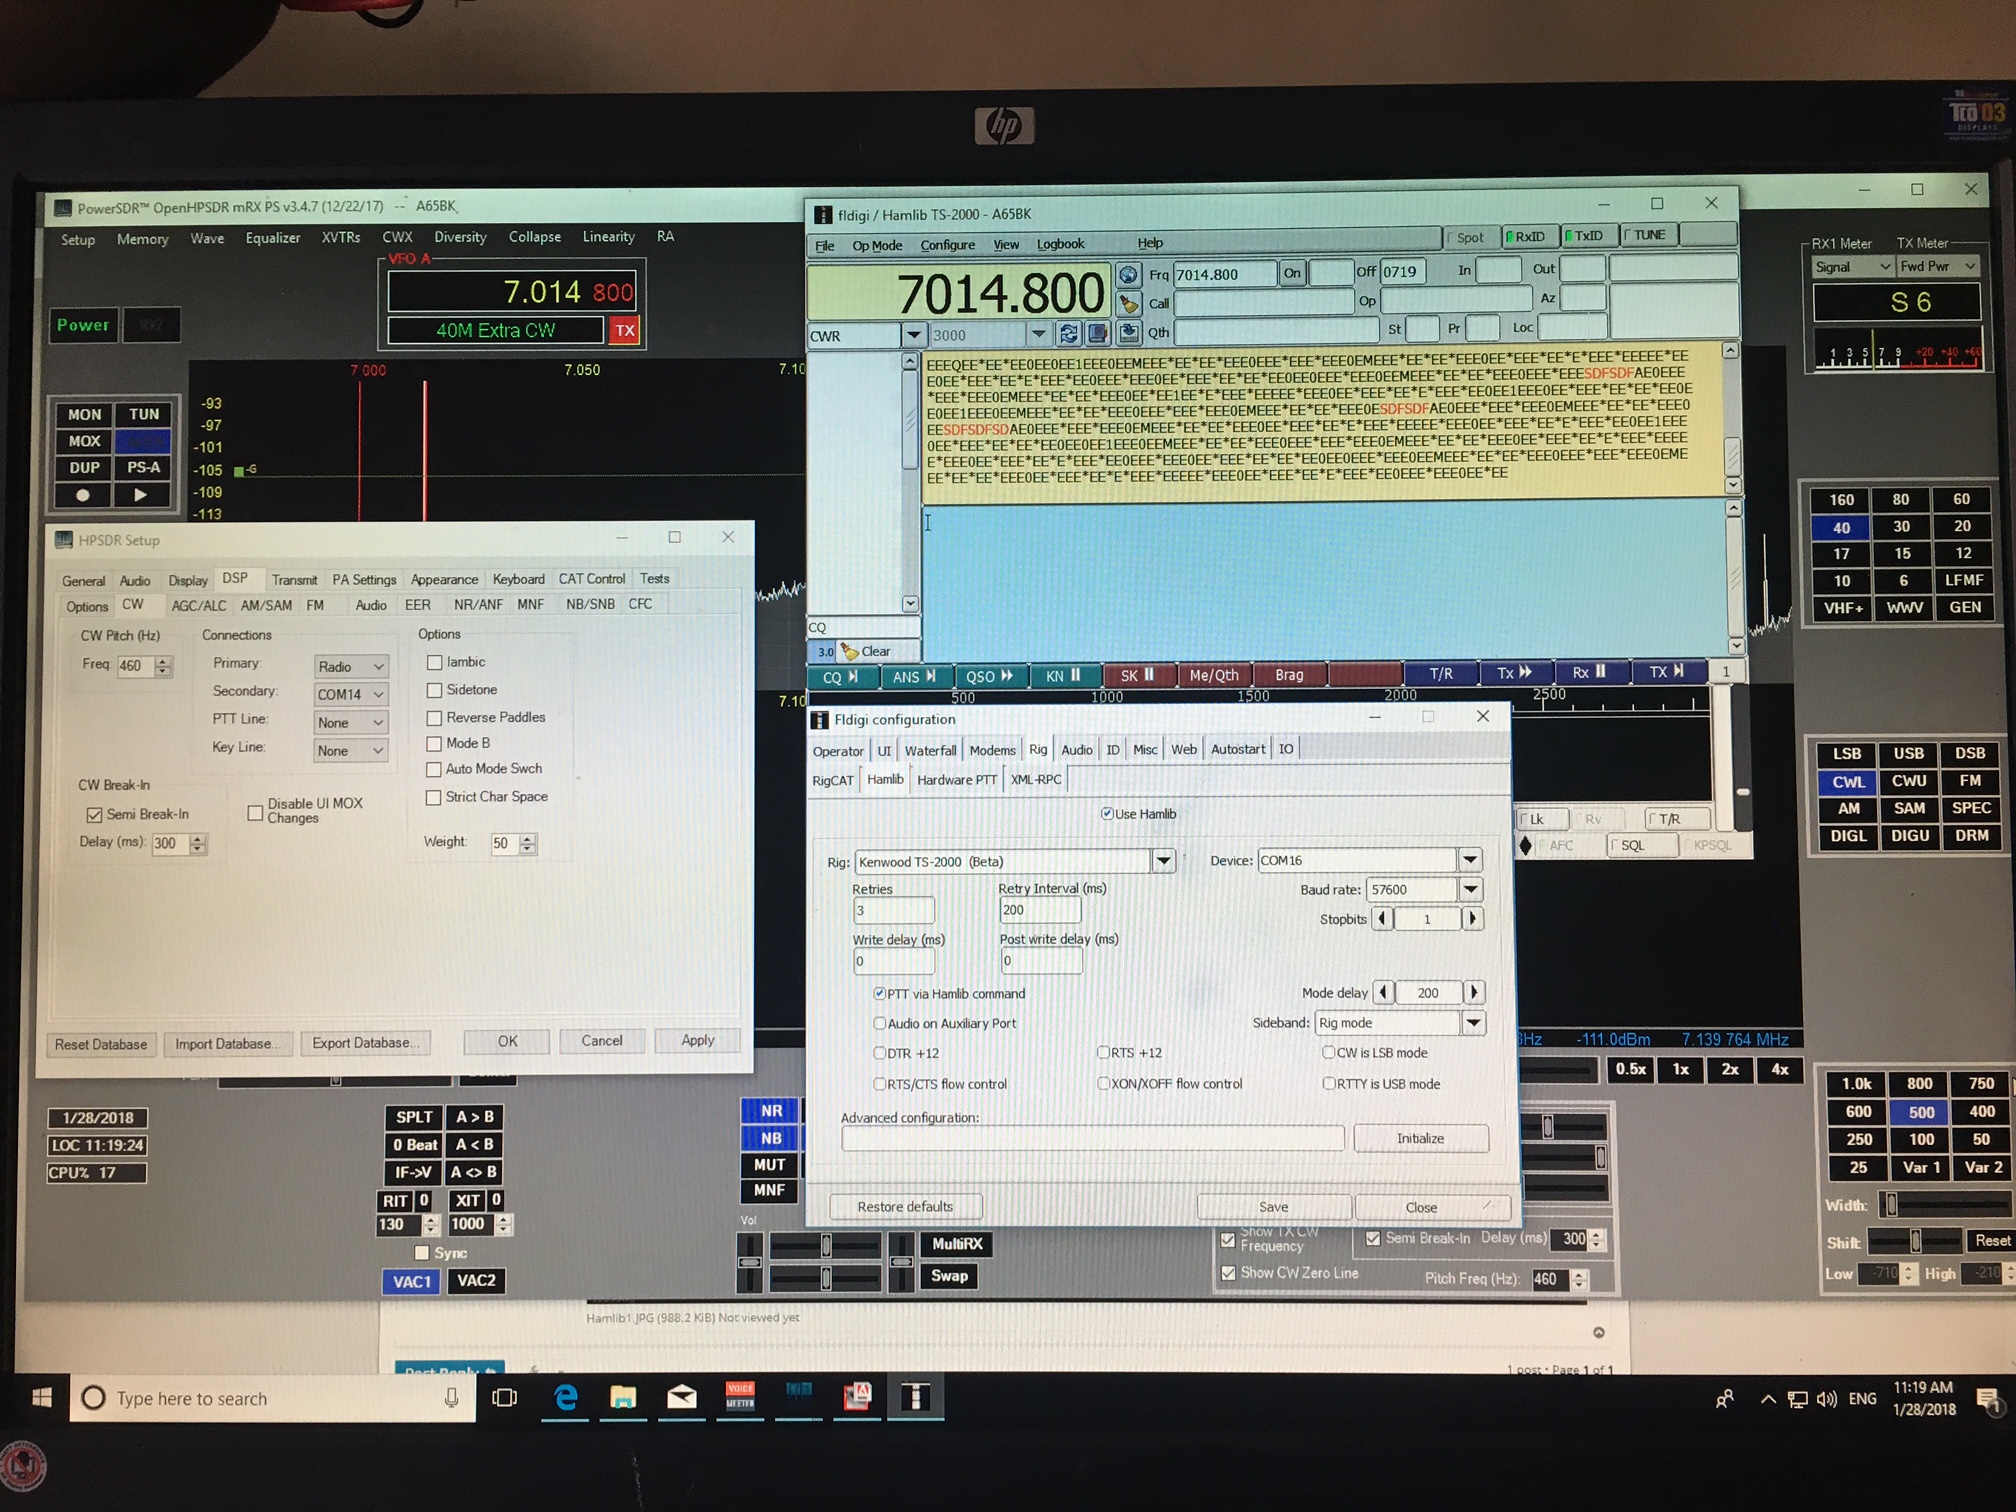Enable RTS/CTS flow control checkbox
2016x1512 pixels.
point(879,1083)
